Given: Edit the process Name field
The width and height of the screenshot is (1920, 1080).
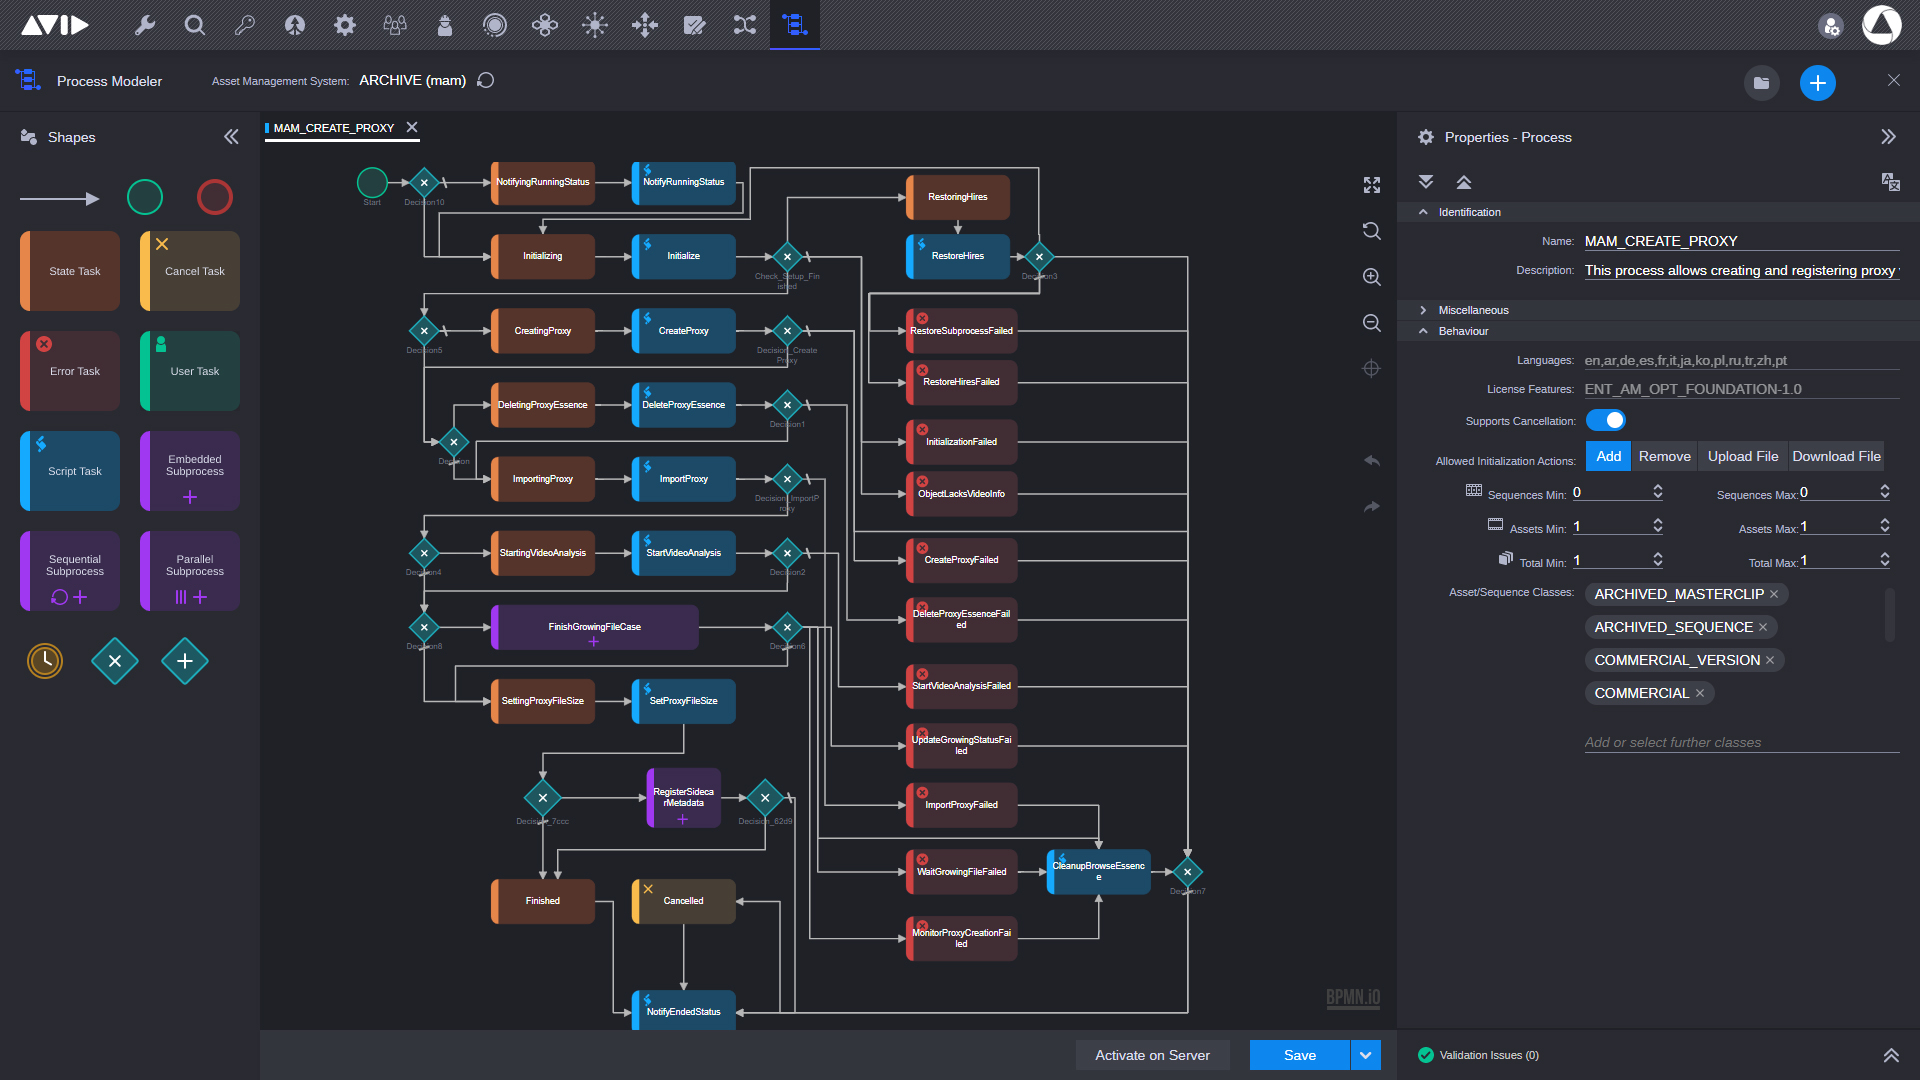Looking at the screenshot, I should pos(1742,241).
